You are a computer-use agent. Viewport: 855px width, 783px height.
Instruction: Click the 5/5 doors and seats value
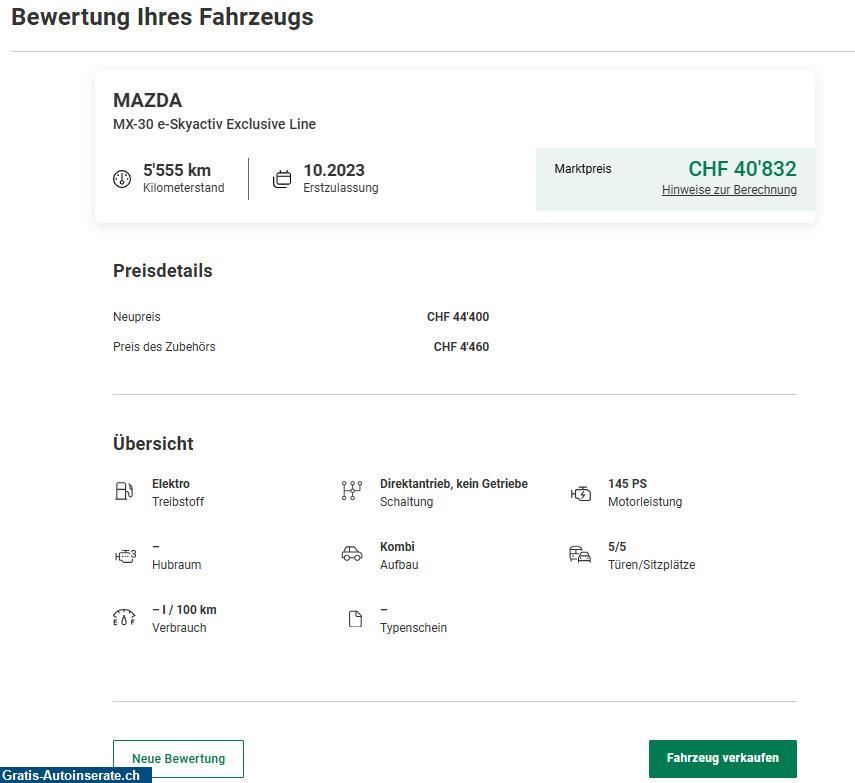point(617,546)
